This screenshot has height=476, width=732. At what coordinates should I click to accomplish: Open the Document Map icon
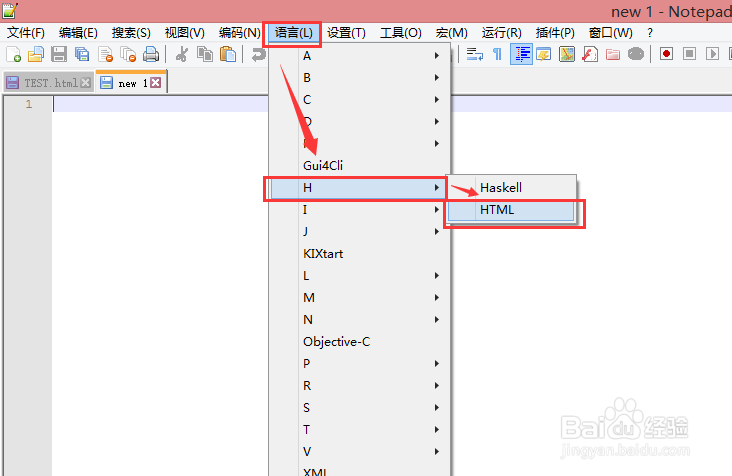coord(567,55)
